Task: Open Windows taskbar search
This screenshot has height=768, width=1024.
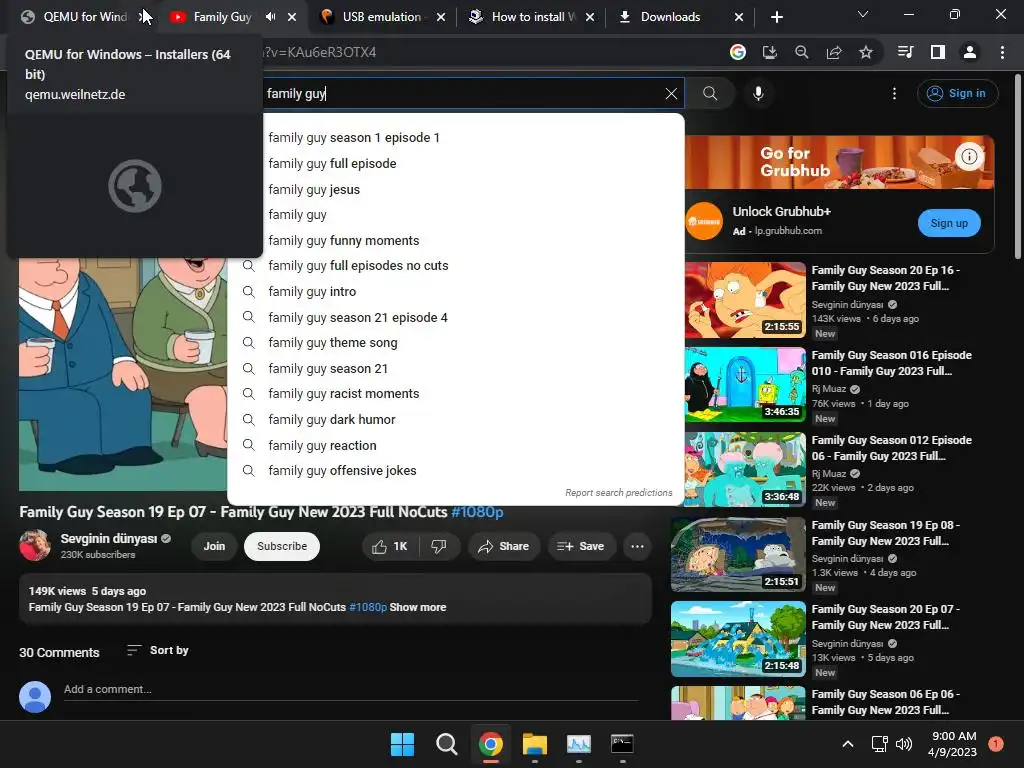Action: 447,744
